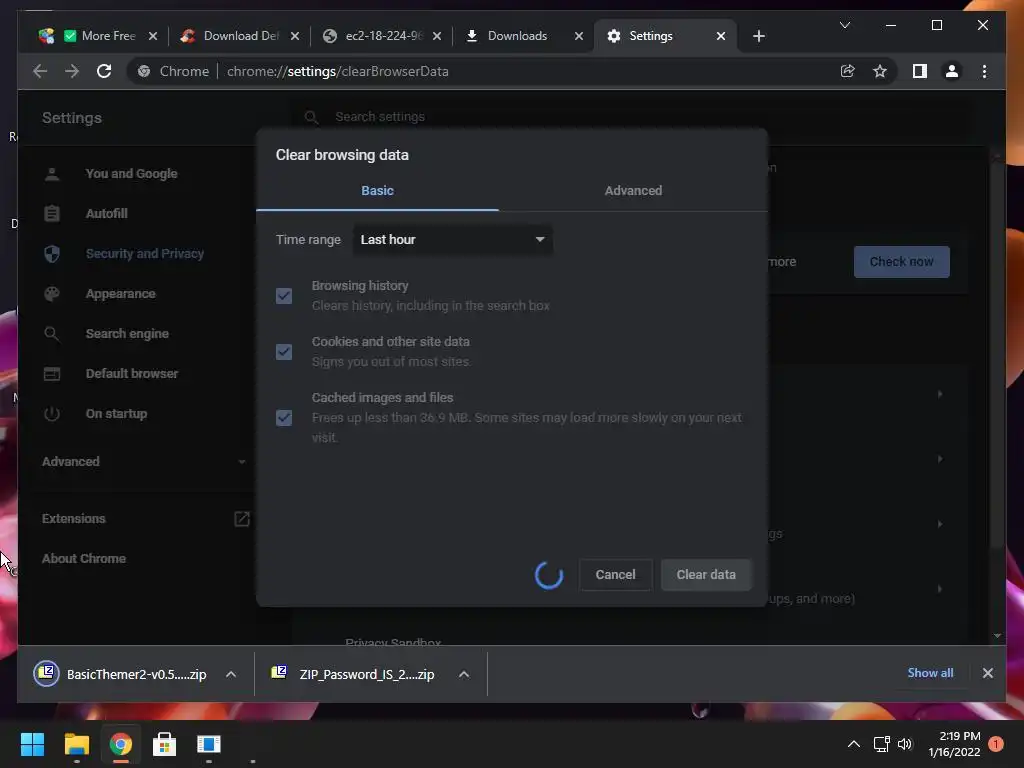Open a new tab
1024x768 pixels.
(758, 36)
